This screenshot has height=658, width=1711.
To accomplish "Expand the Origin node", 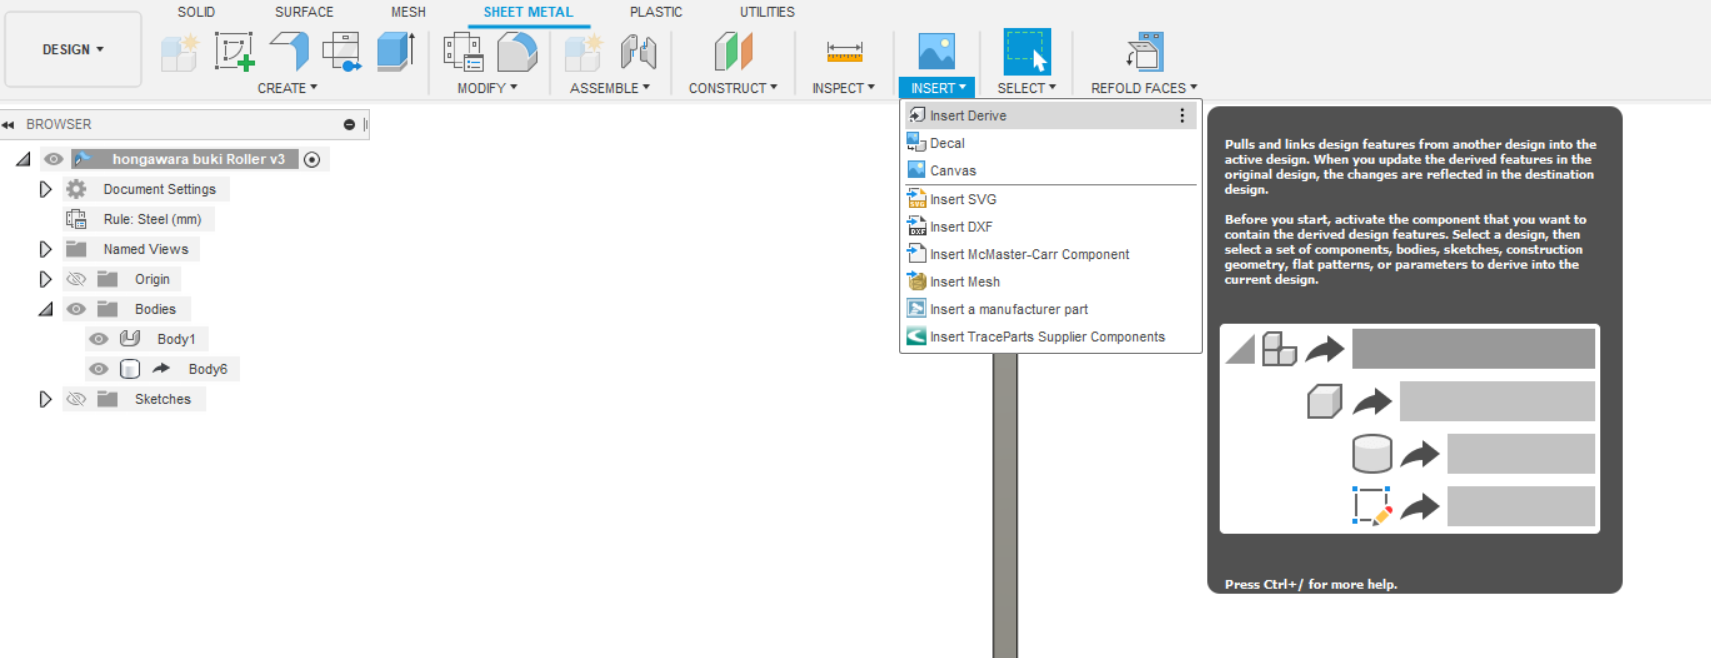I will tap(45, 279).
